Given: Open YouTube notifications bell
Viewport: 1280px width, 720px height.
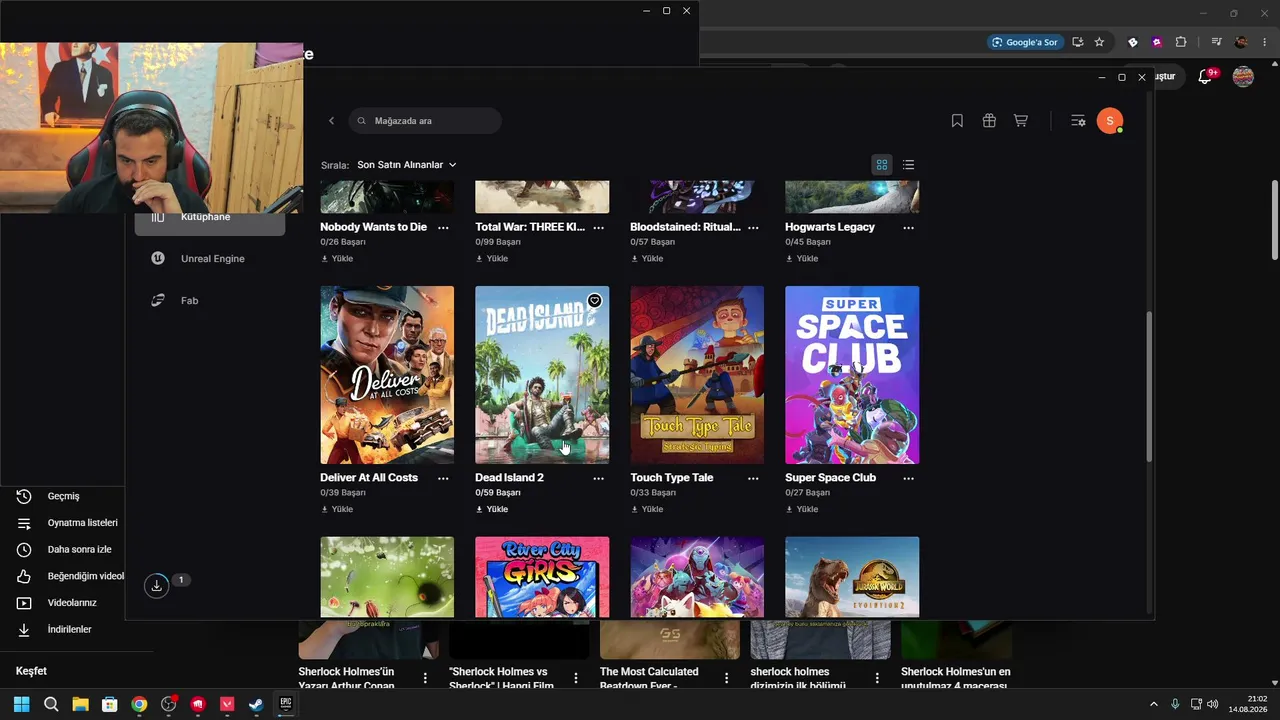Looking at the screenshot, I should [1205, 77].
